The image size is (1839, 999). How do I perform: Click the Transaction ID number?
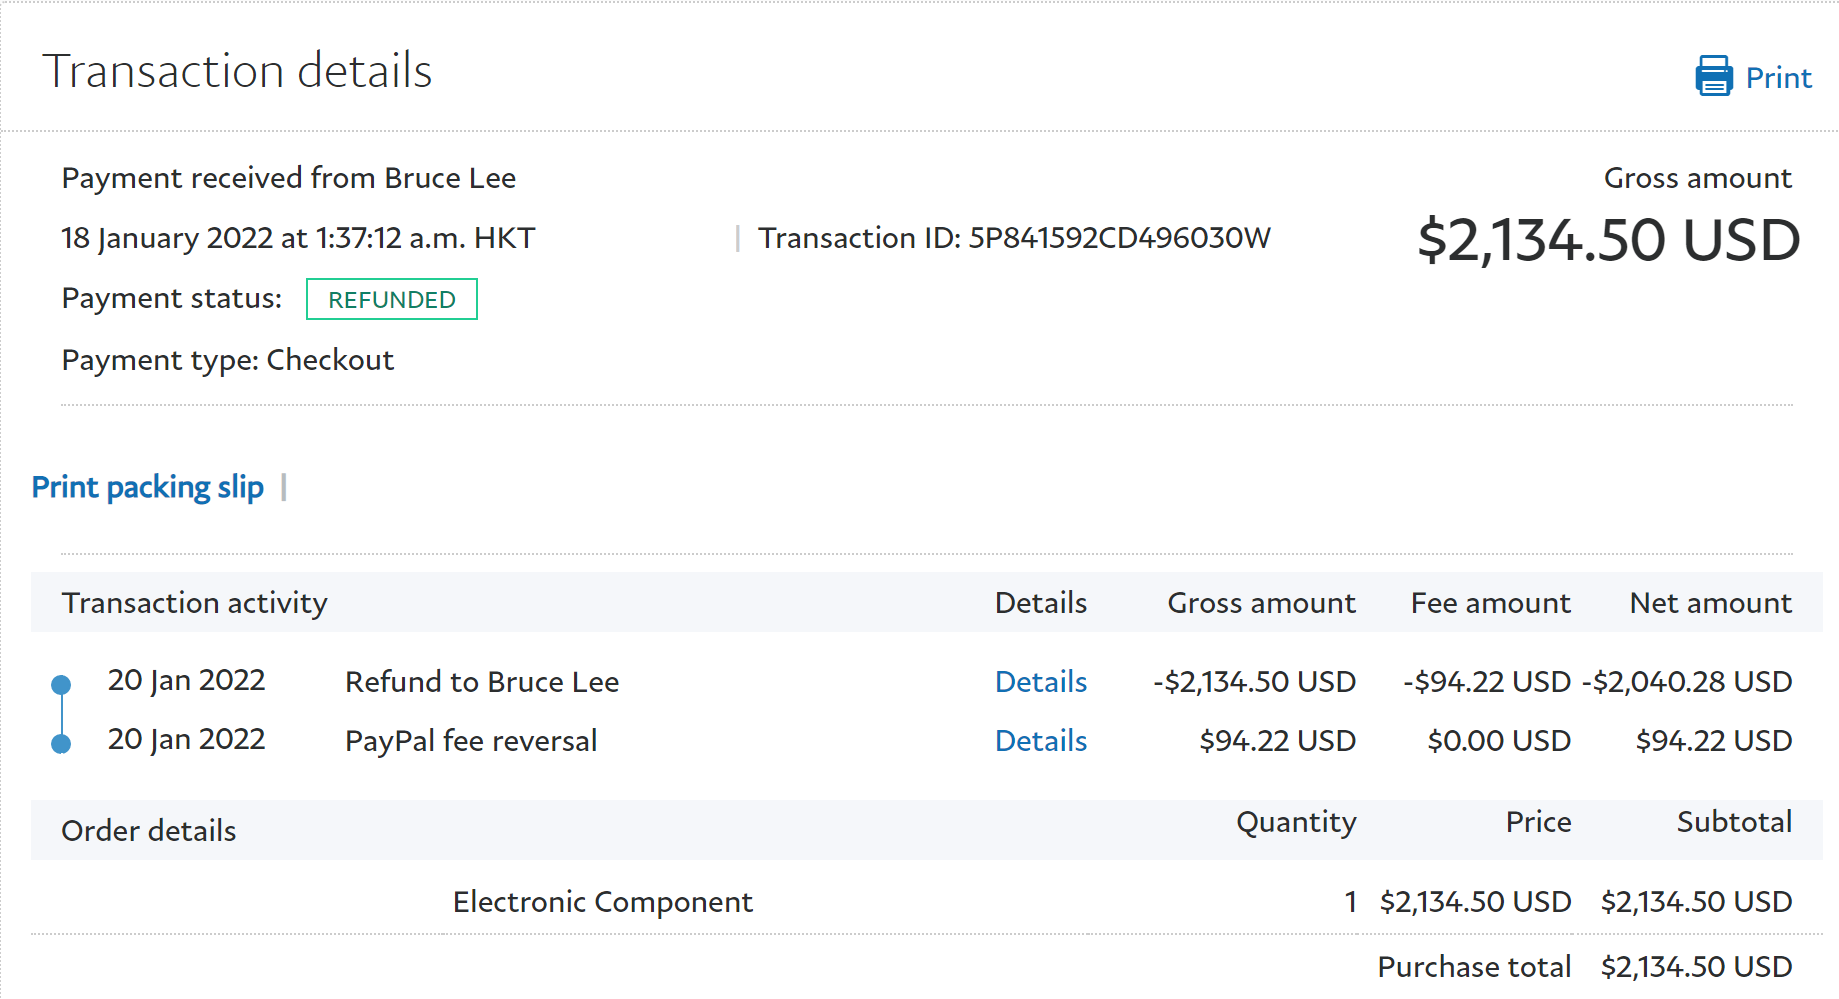point(1119,238)
